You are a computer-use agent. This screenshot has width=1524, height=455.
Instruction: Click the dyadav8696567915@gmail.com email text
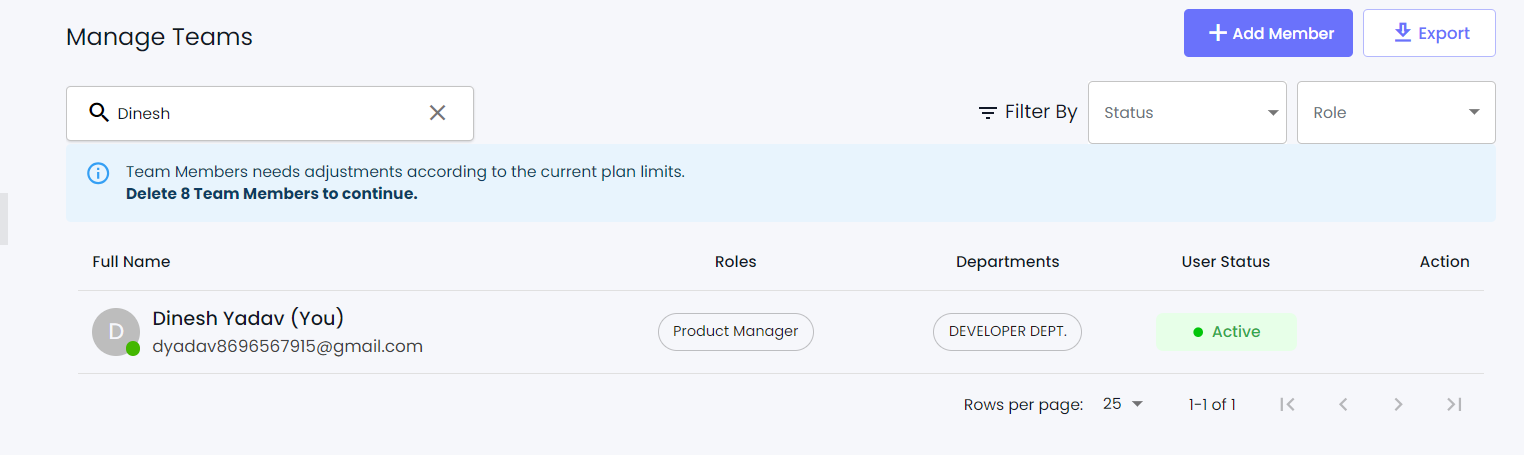pyautogui.click(x=287, y=347)
